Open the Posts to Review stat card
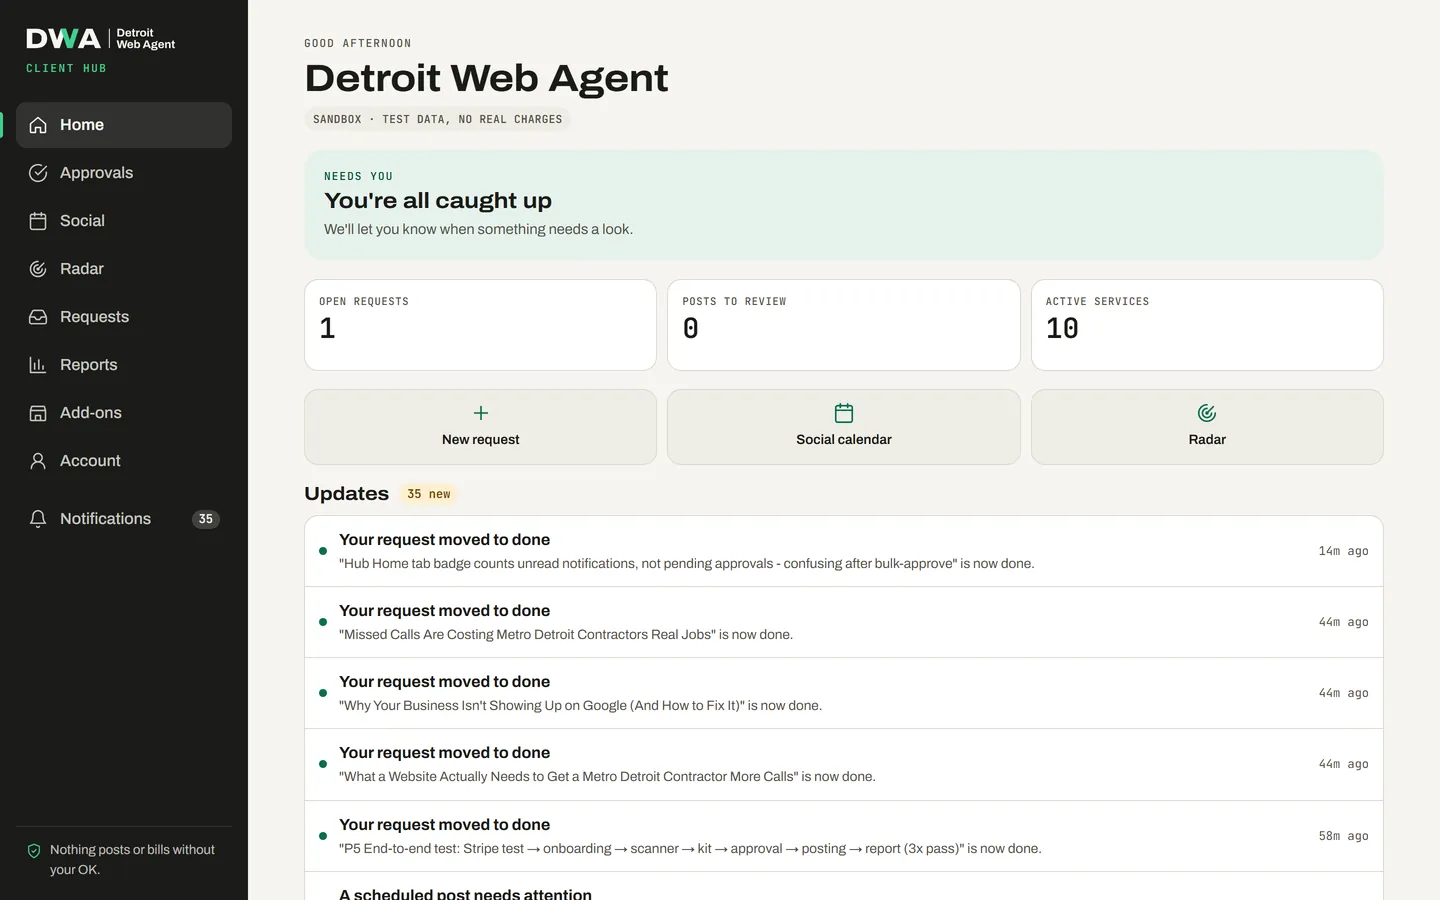1440x900 pixels. pos(844,325)
